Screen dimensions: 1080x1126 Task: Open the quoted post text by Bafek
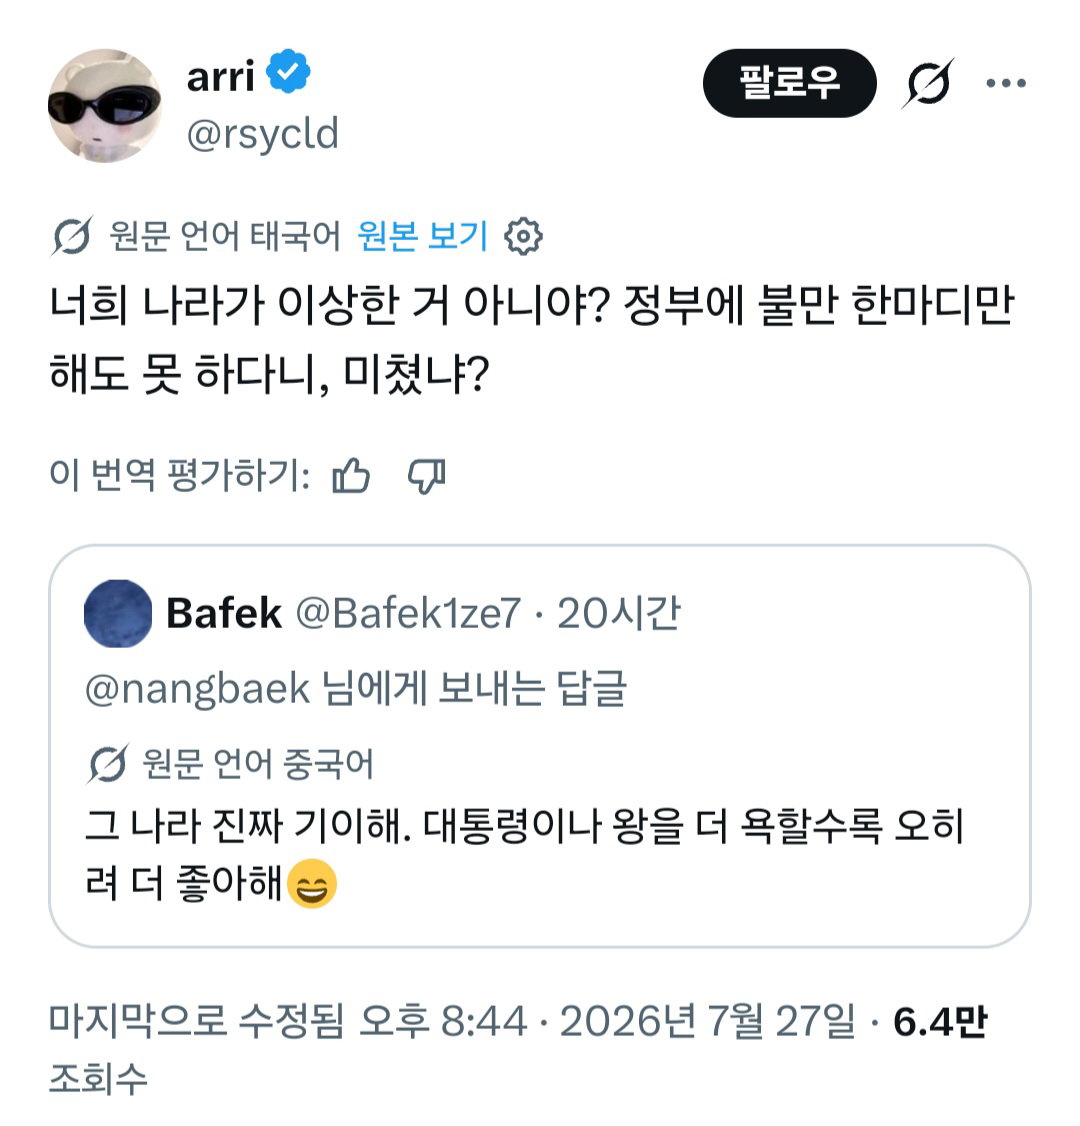(523, 853)
